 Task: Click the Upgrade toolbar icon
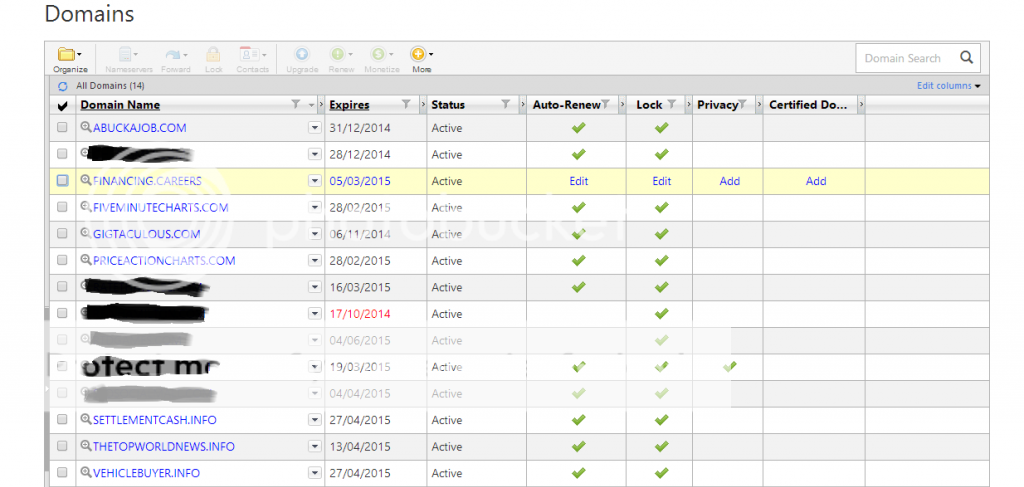302,59
